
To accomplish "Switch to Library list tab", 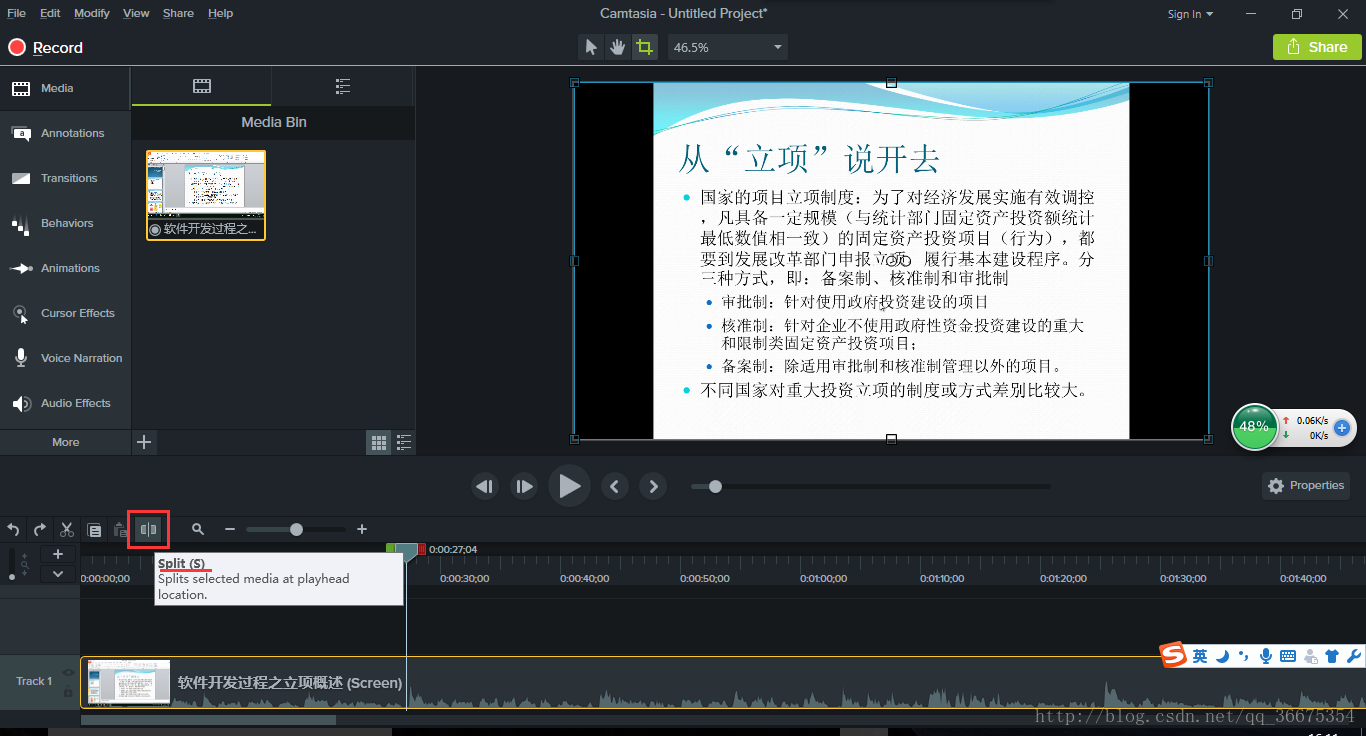I will pos(343,86).
